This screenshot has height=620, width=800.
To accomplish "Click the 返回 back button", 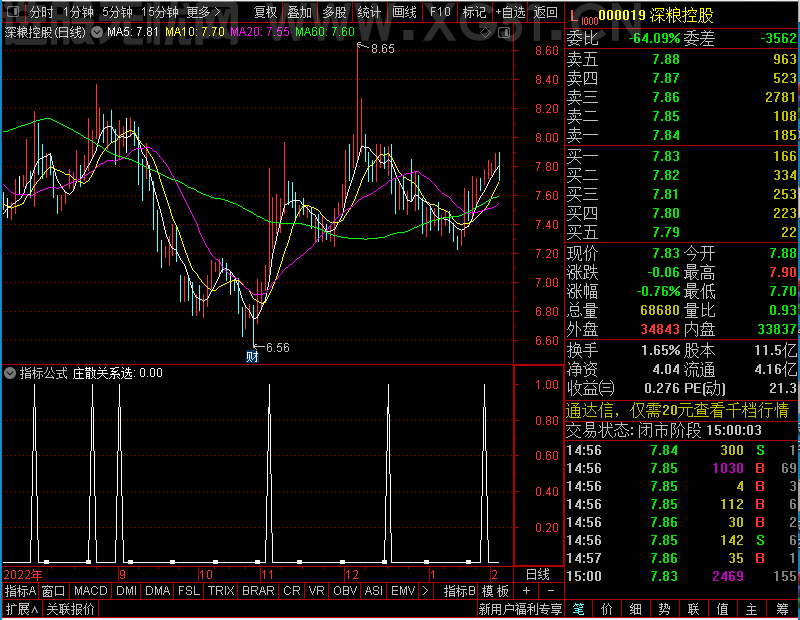I will 545,11.
